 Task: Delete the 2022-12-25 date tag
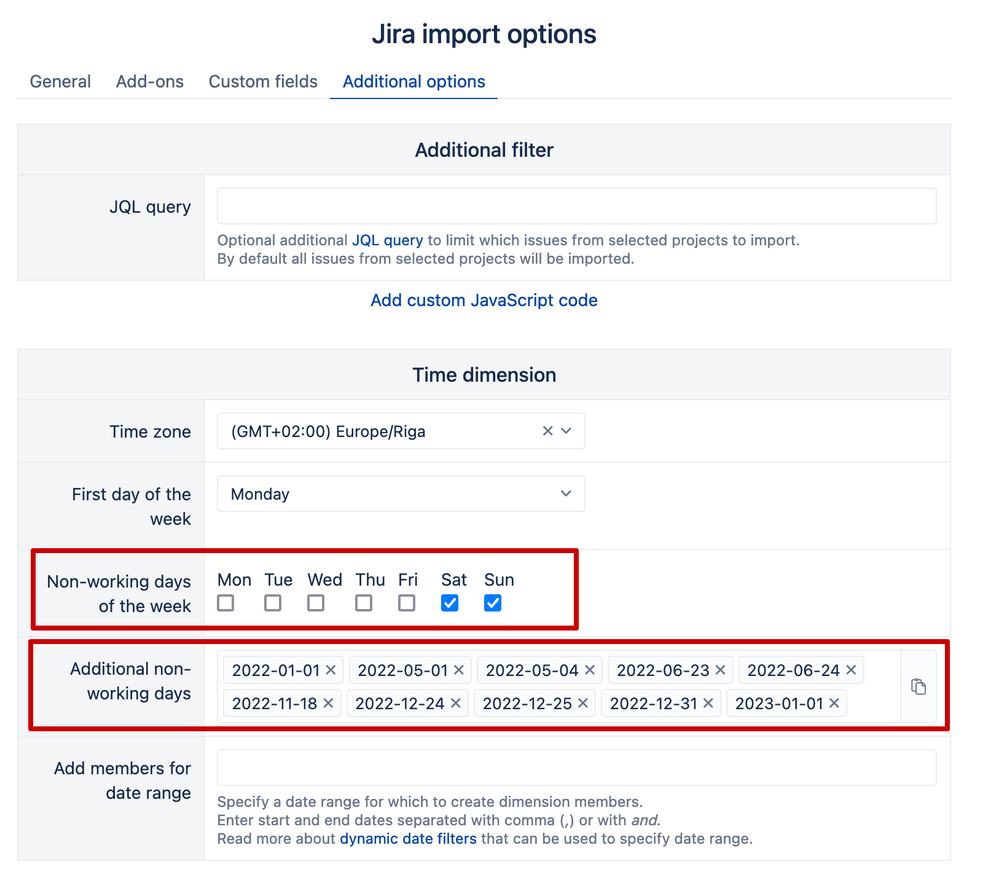click(x=582, y=703)
